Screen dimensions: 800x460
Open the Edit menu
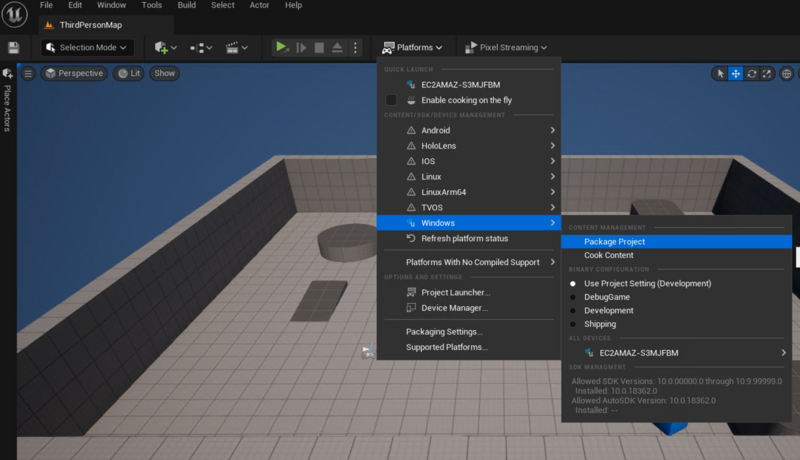75,5
